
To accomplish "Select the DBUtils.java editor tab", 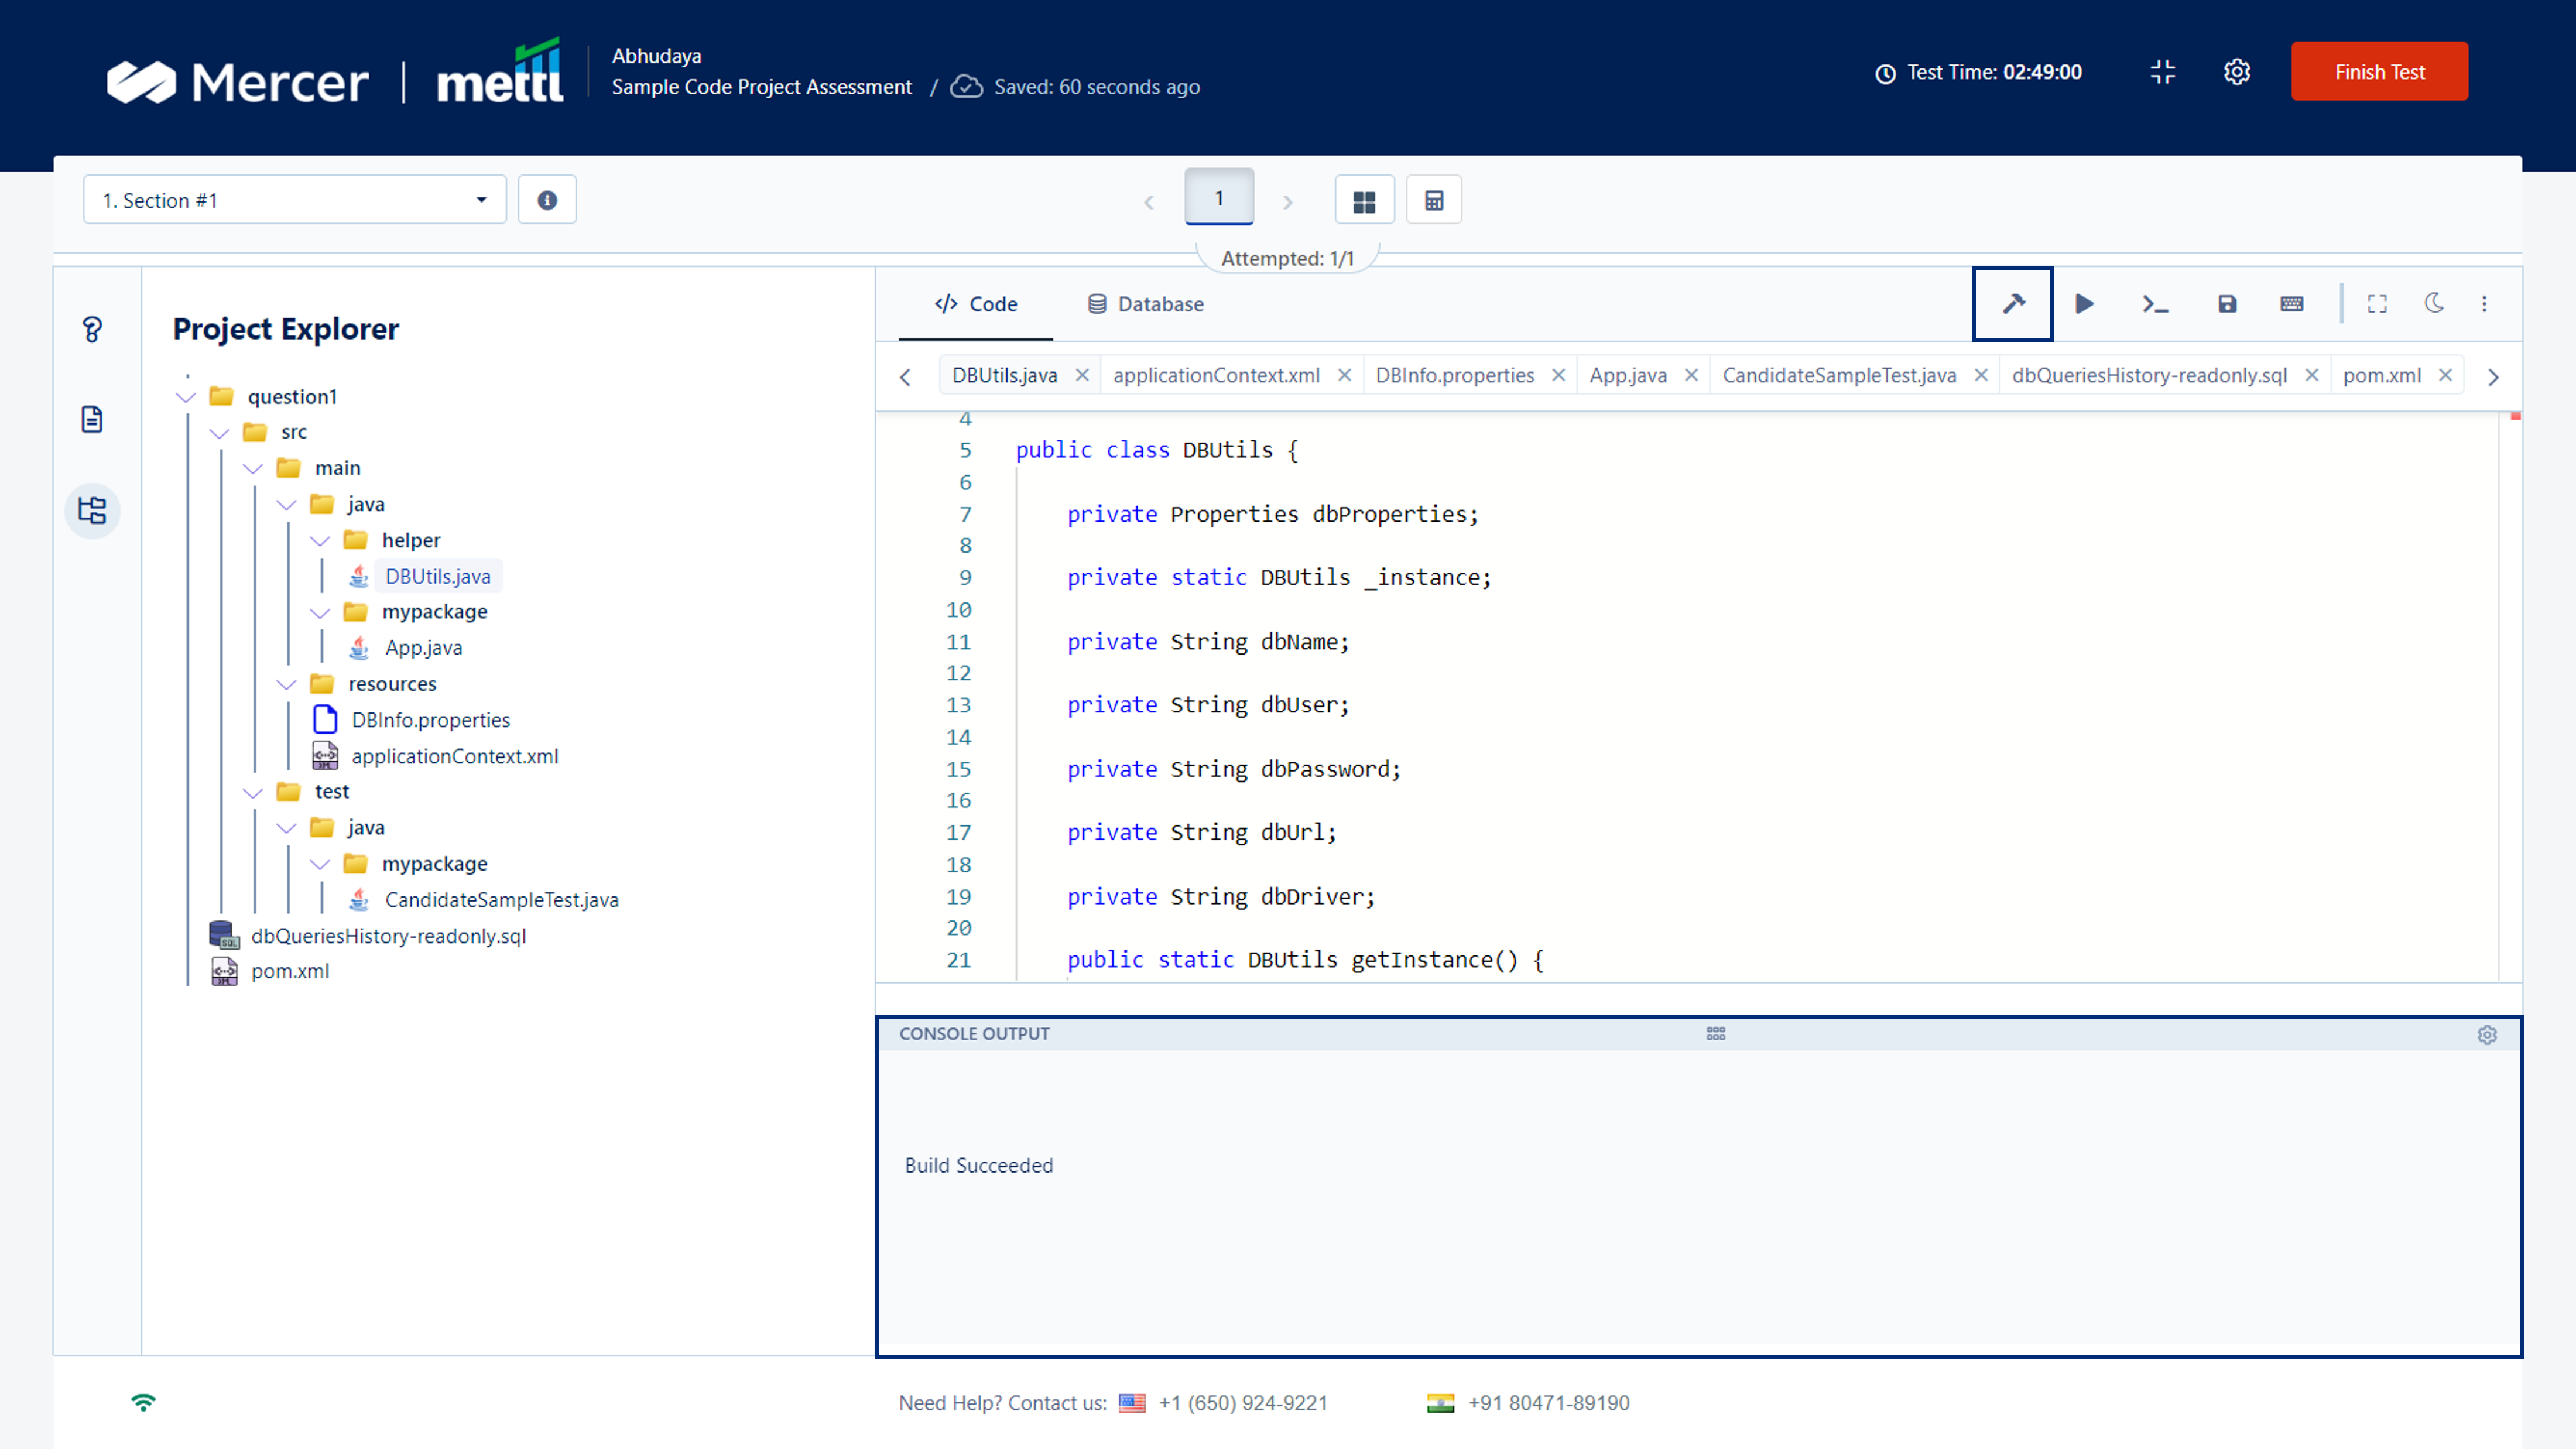I will [x=1004, y=375].
